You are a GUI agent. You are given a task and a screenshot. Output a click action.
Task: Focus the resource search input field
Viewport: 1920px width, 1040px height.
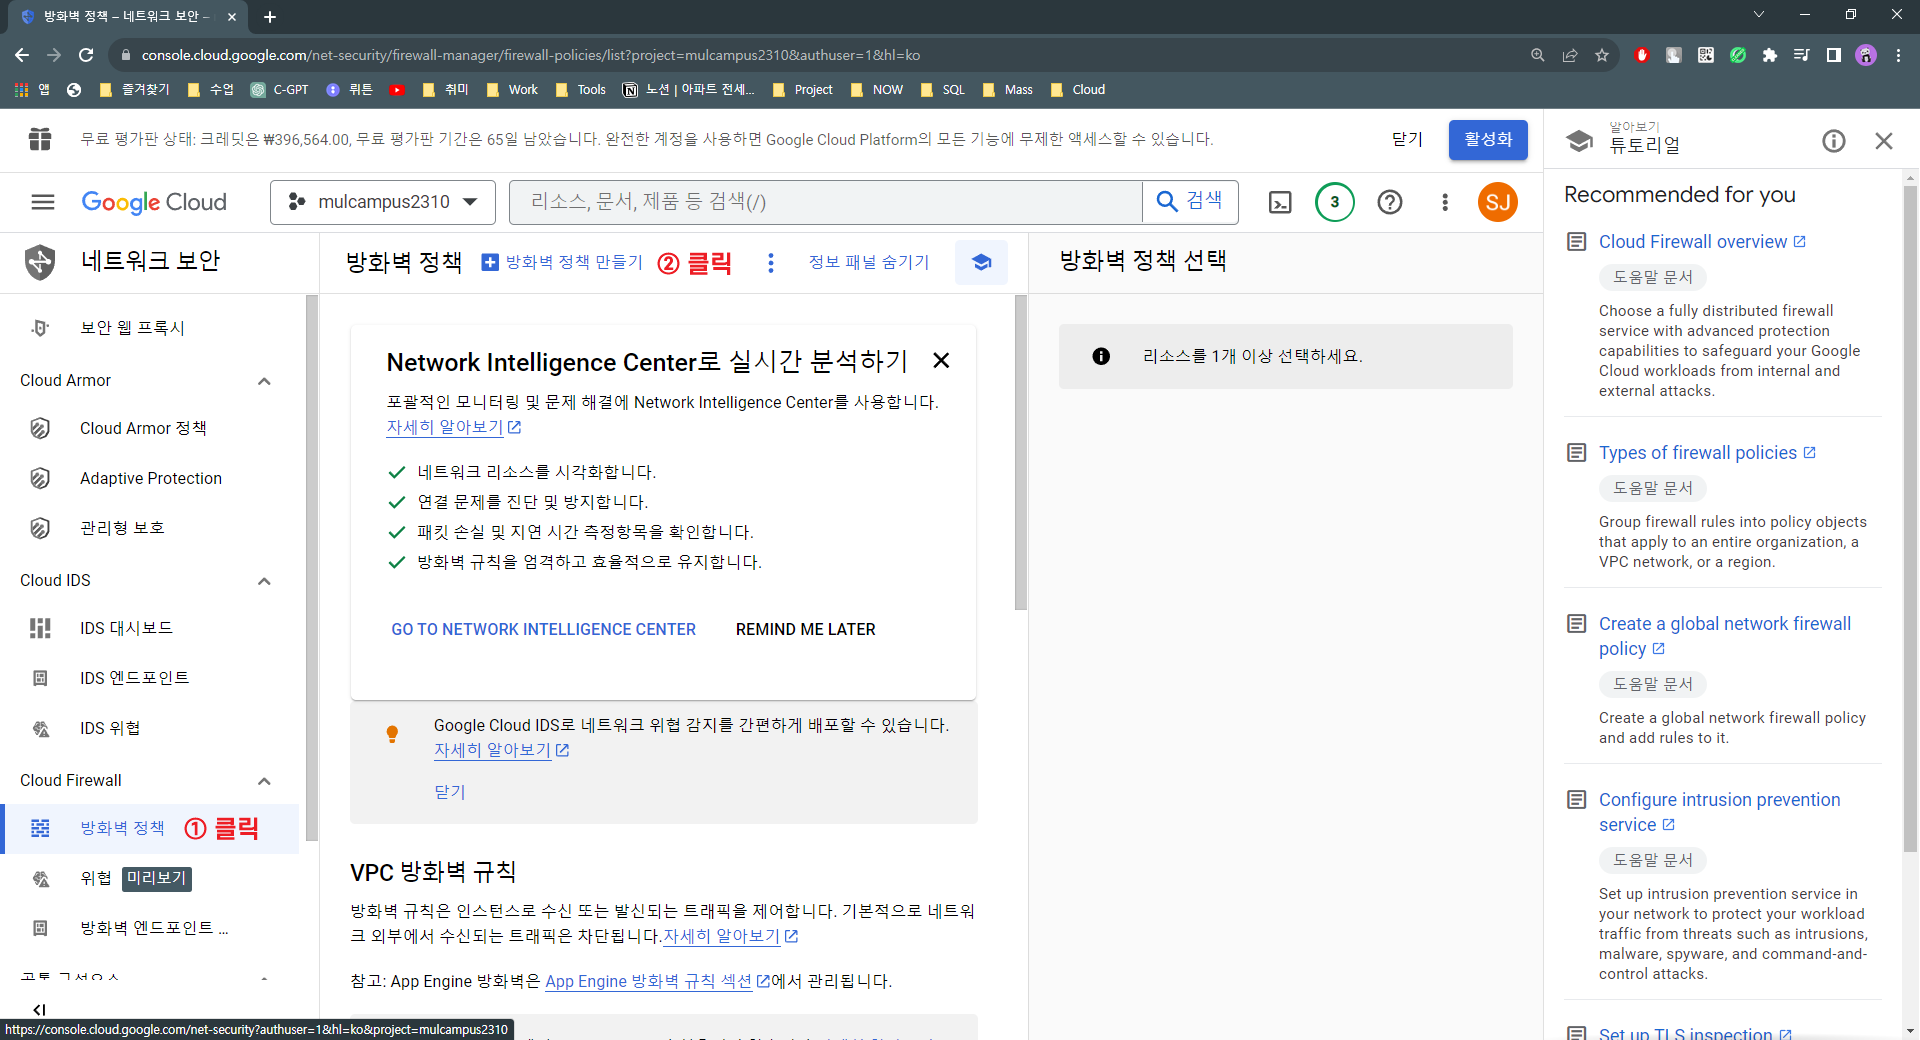pyautogui.click(x=826, y=202)
